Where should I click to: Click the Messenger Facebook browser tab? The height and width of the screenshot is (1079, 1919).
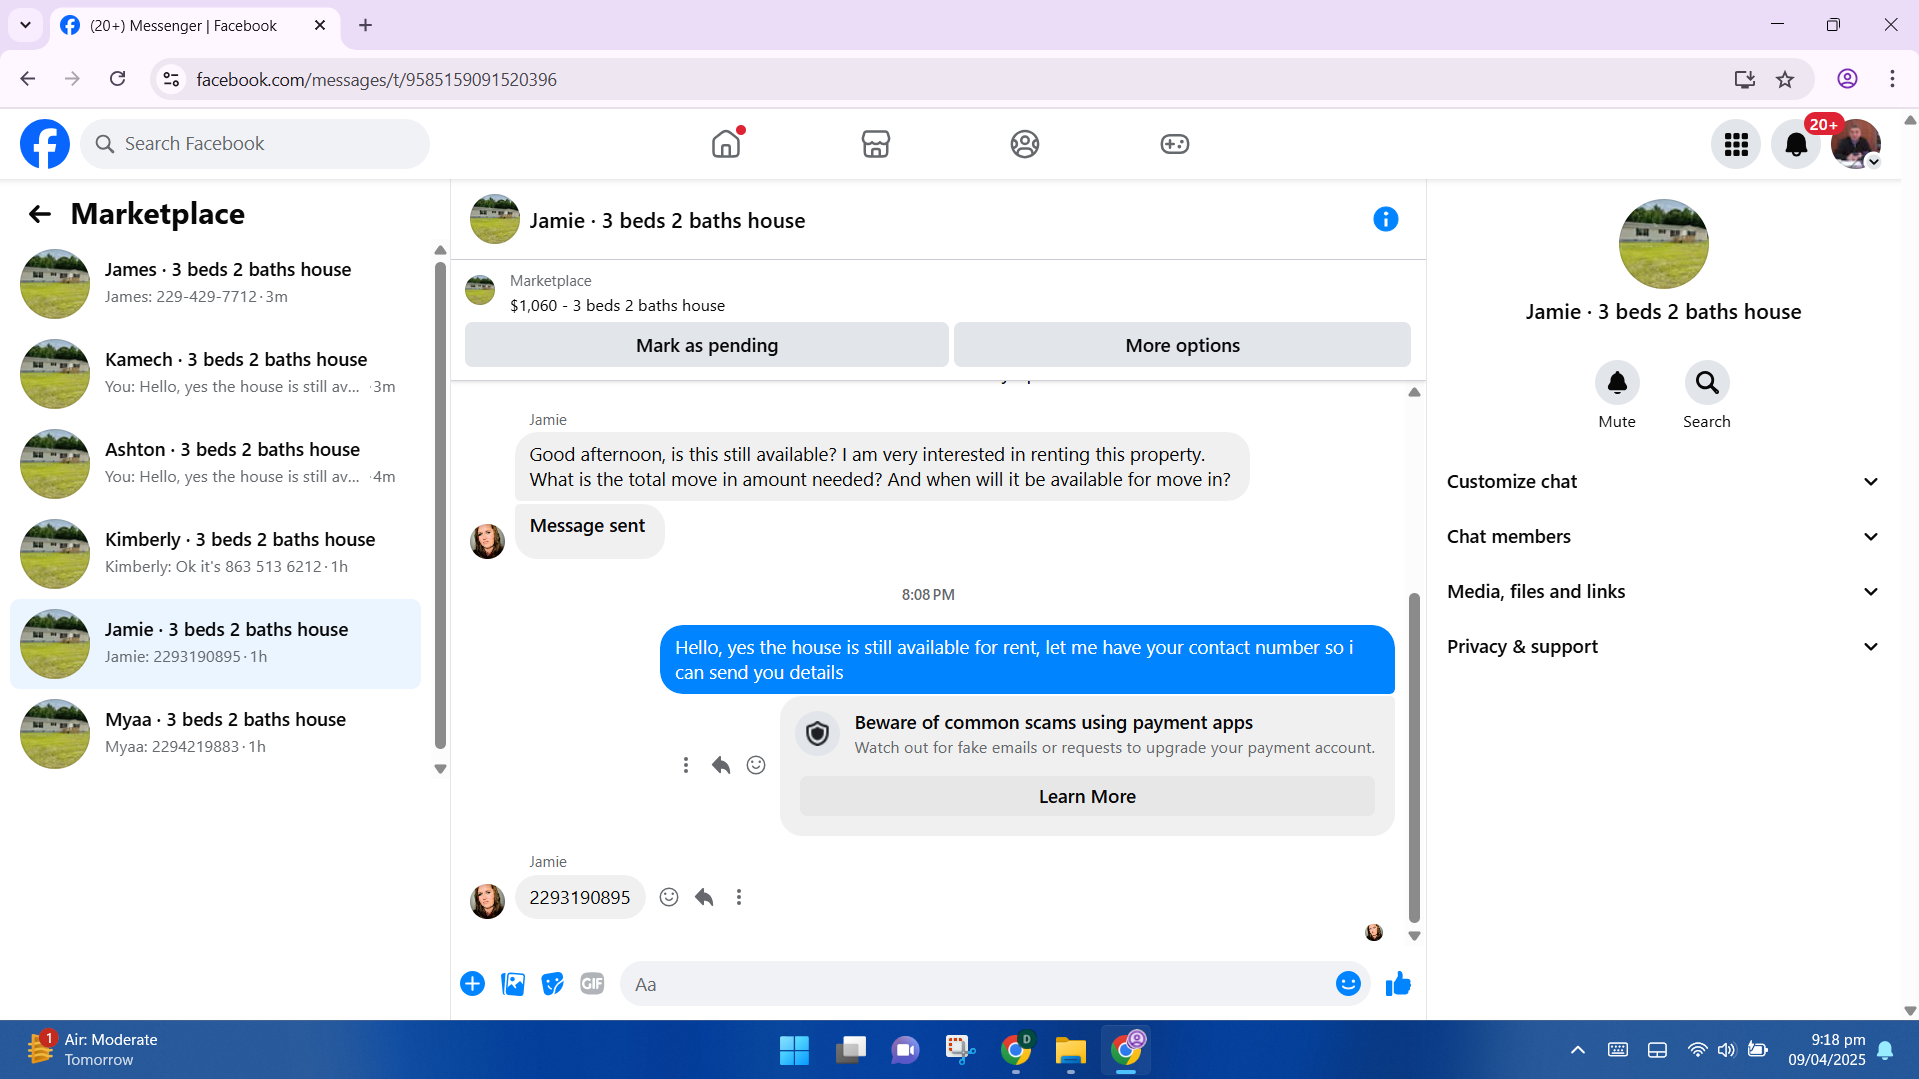point(195,26)
